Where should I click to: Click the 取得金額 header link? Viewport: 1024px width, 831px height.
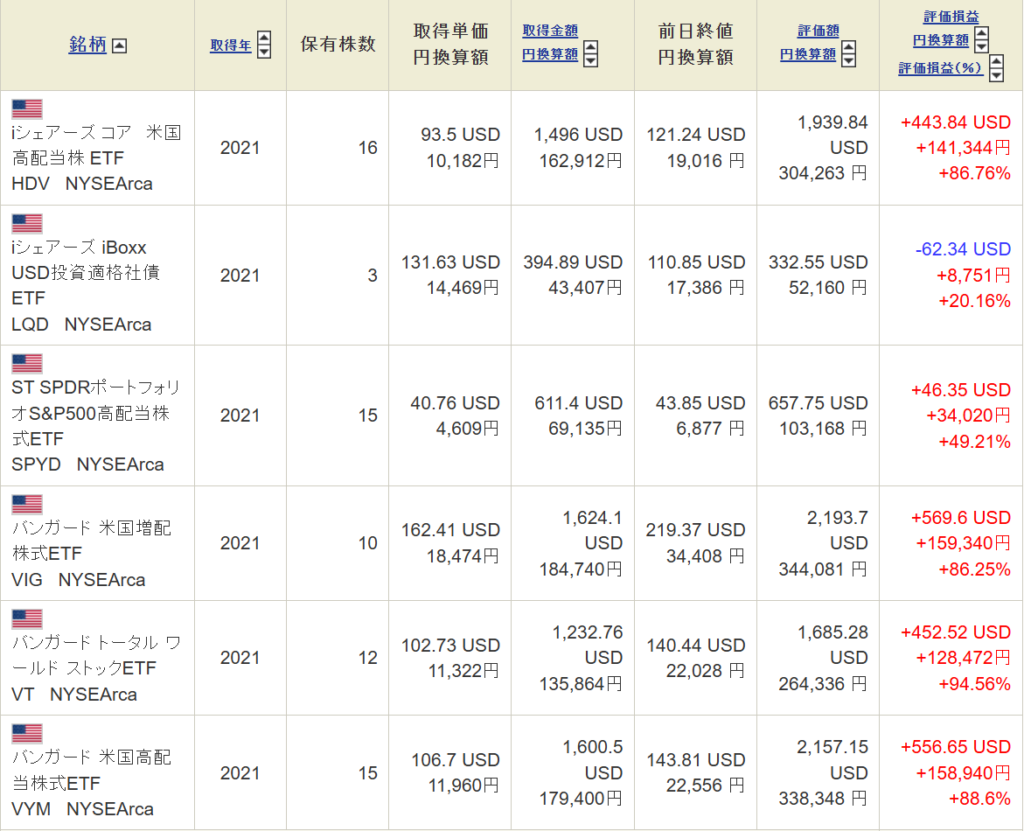point(550,31)
